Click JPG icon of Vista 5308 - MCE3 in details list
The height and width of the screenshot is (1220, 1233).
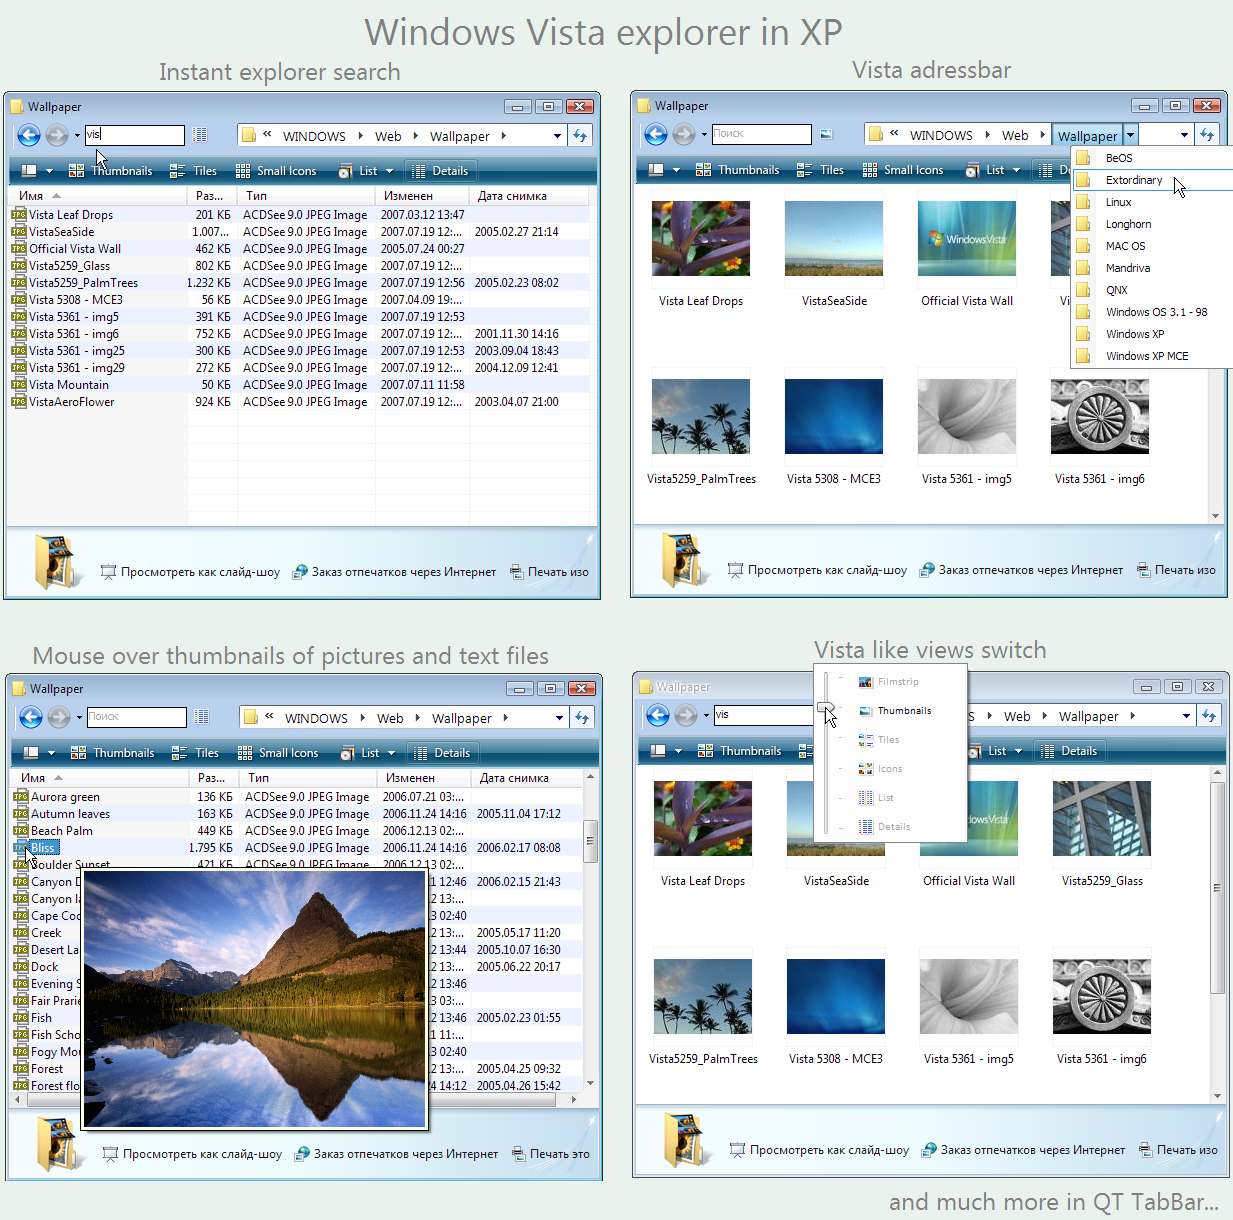[18, 300]
